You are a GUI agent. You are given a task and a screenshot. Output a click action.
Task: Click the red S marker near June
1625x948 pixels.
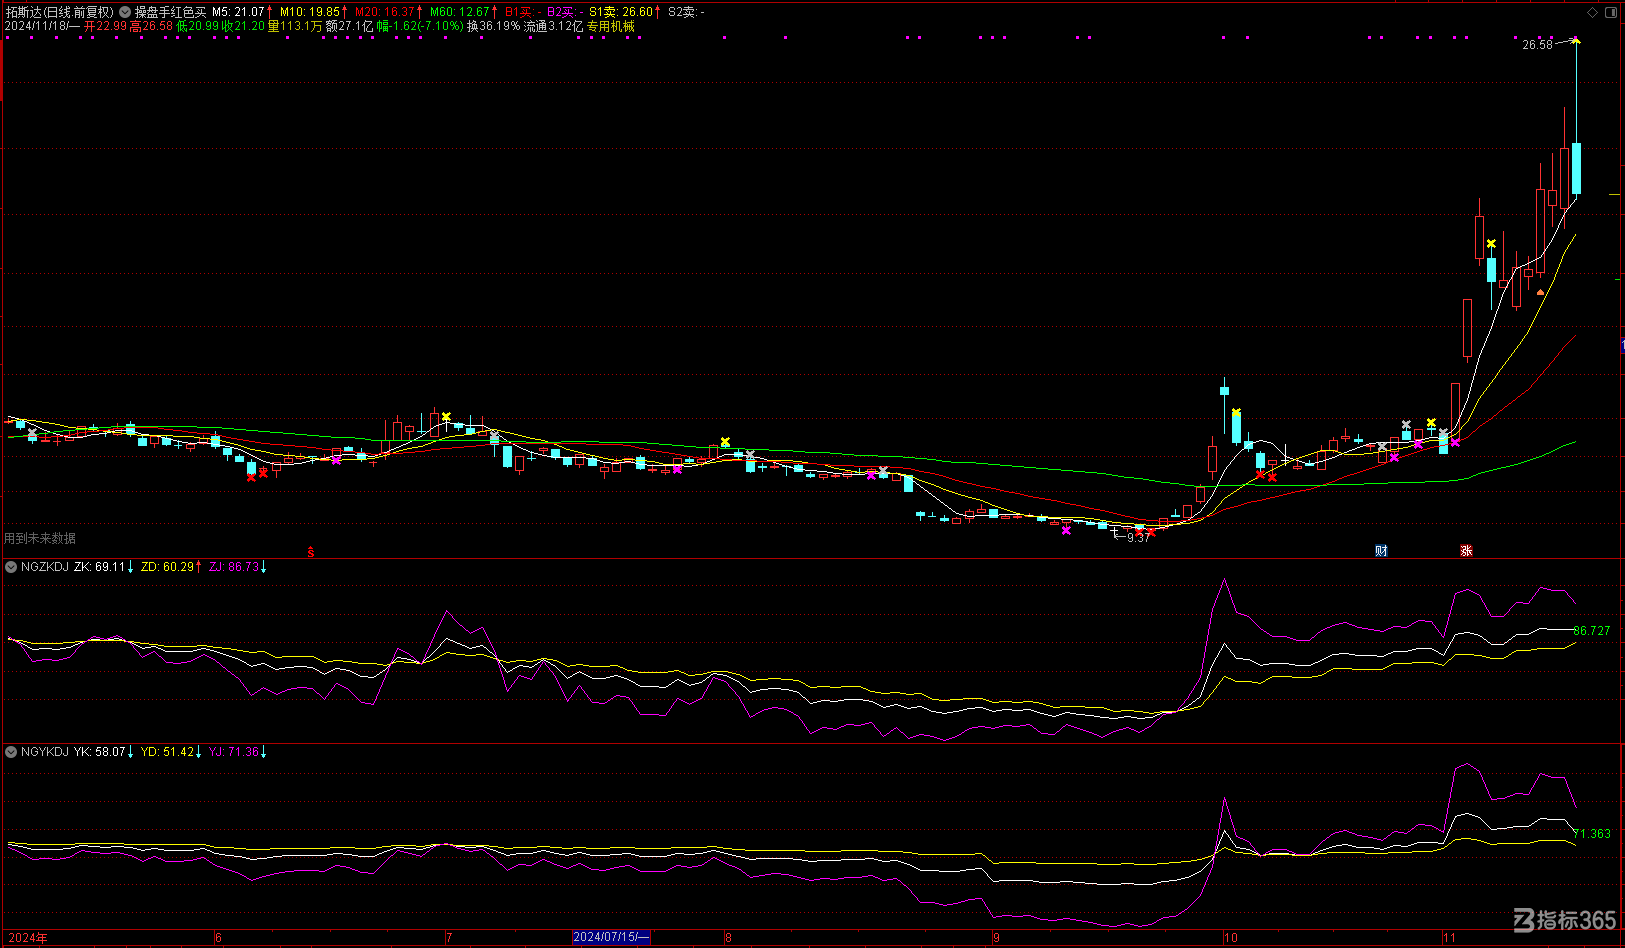(311, 551)
